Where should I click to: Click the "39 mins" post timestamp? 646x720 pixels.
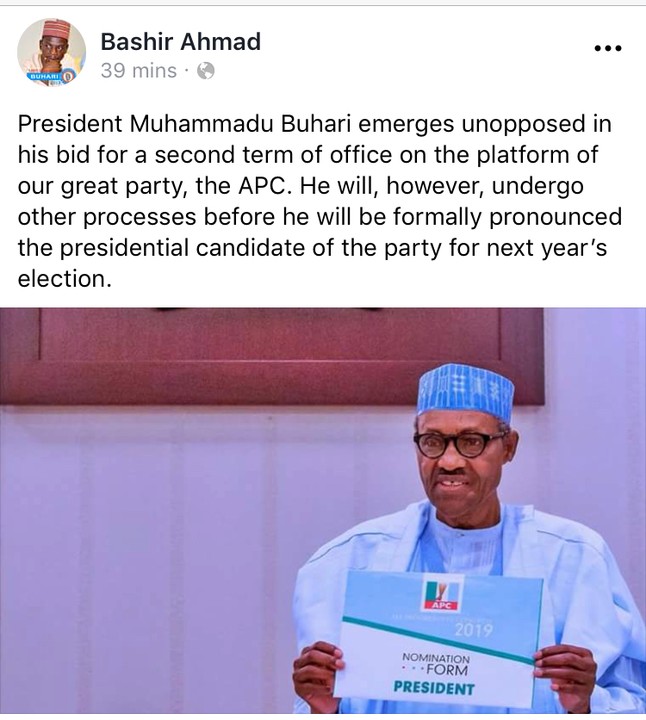138,71
